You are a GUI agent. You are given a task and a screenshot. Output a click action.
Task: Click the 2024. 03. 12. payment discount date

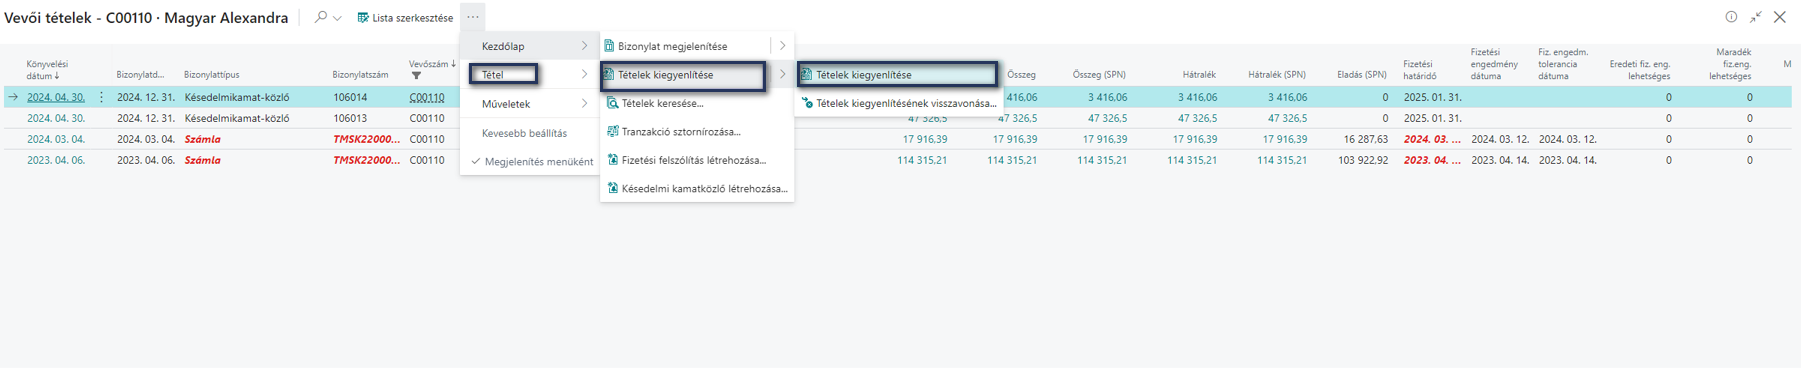1500,139
